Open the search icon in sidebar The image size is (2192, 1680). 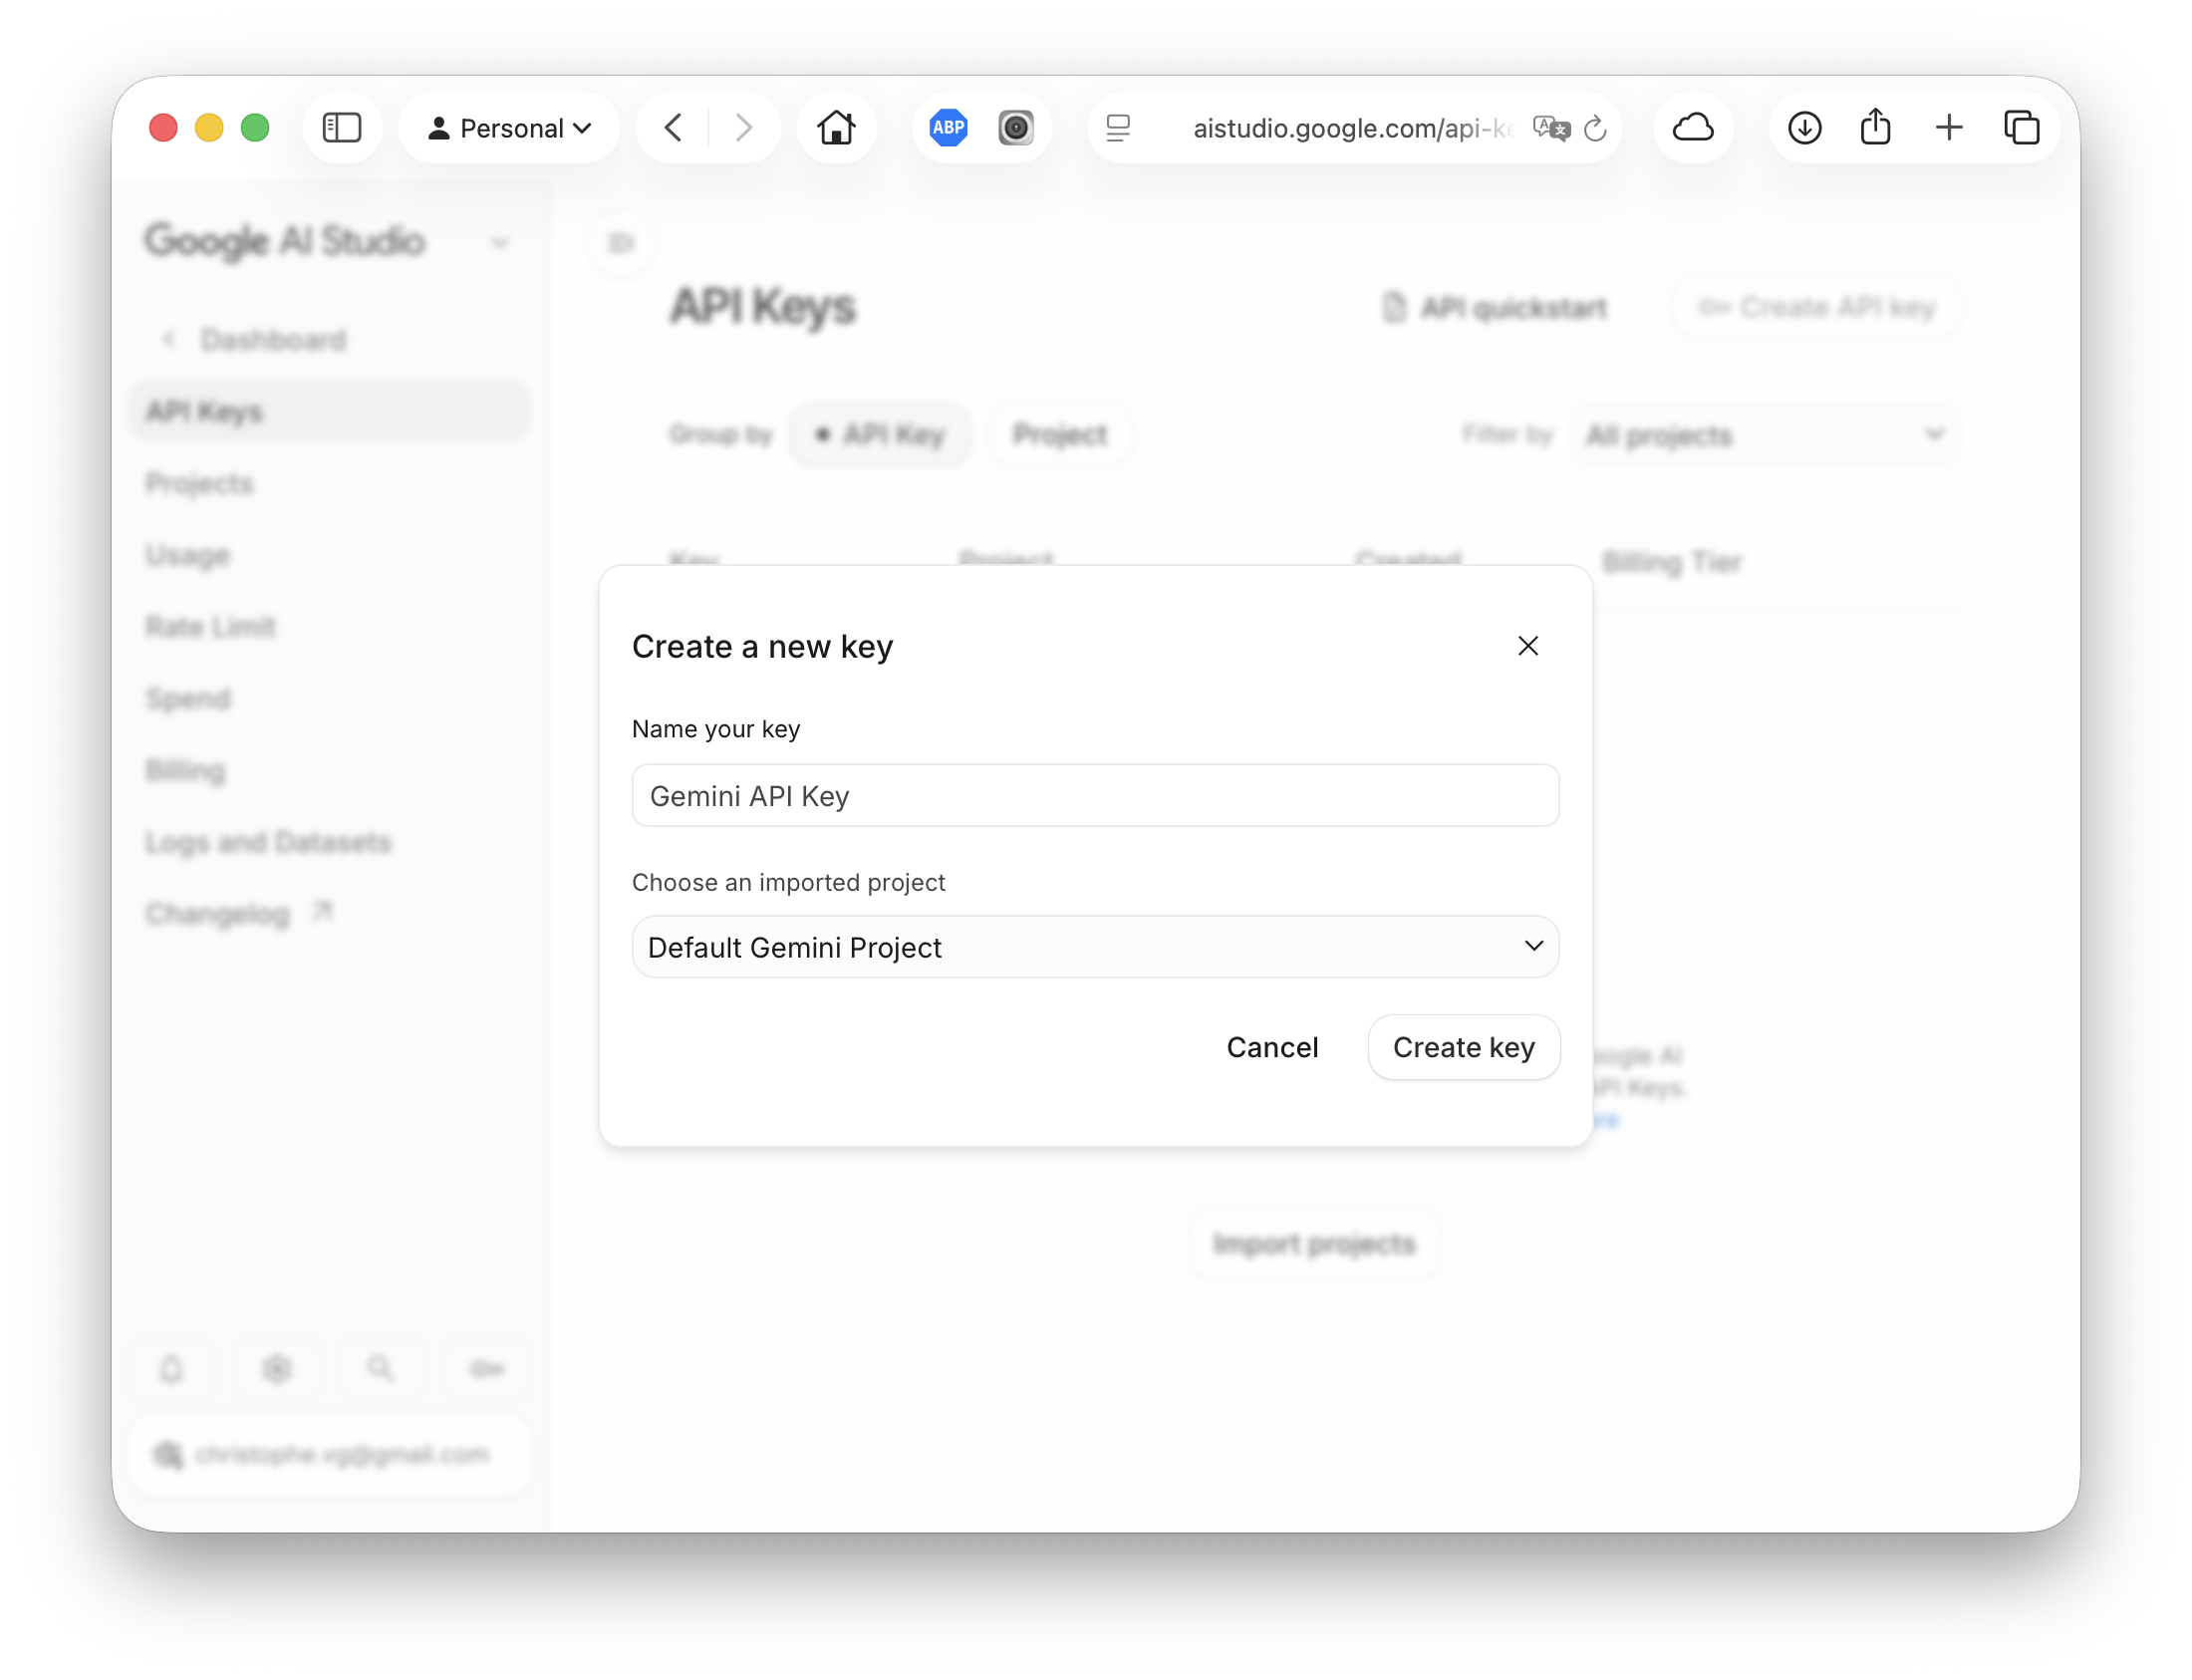tap(380, 1368)
